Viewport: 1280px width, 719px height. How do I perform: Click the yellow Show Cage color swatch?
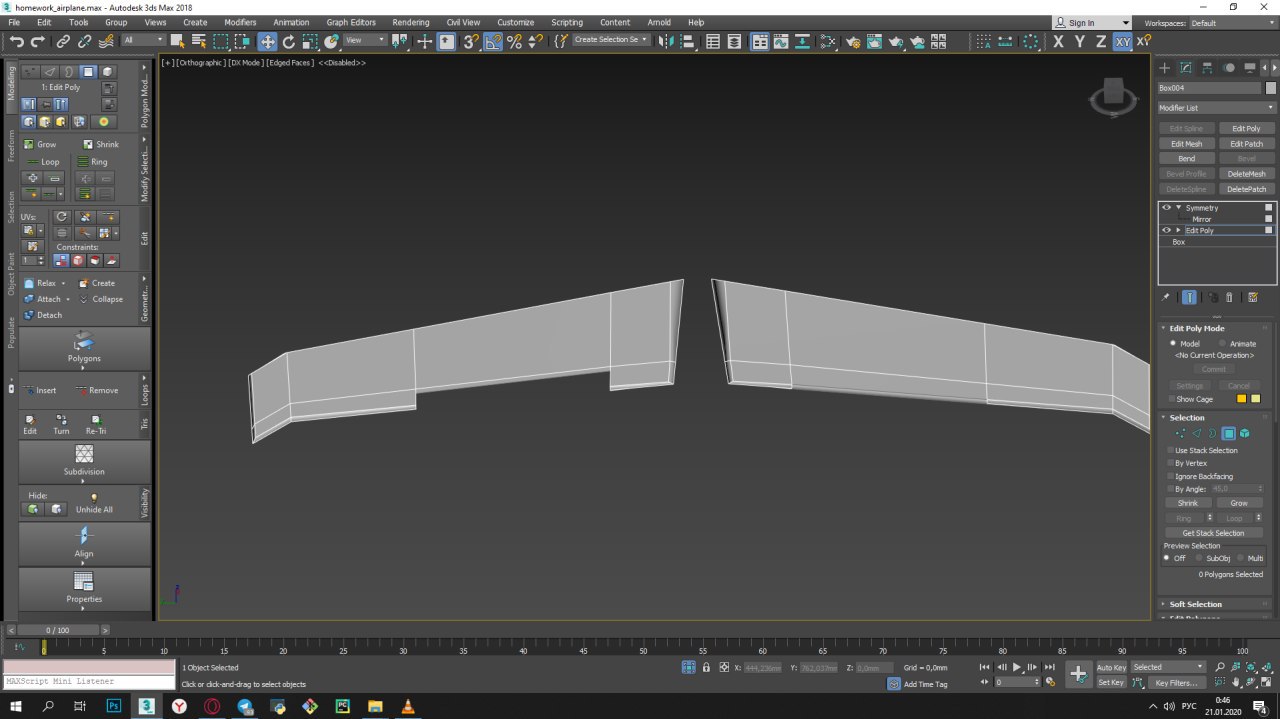(x=1256, y=399)
